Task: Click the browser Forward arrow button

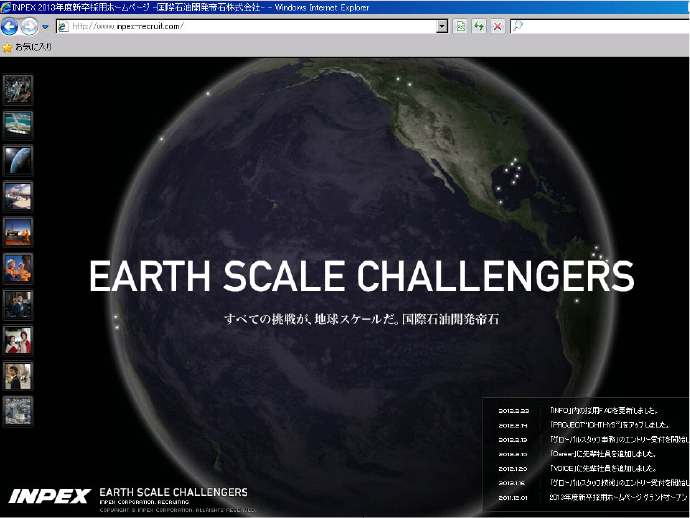Action: pyautogui.click(x=29, y=27)
